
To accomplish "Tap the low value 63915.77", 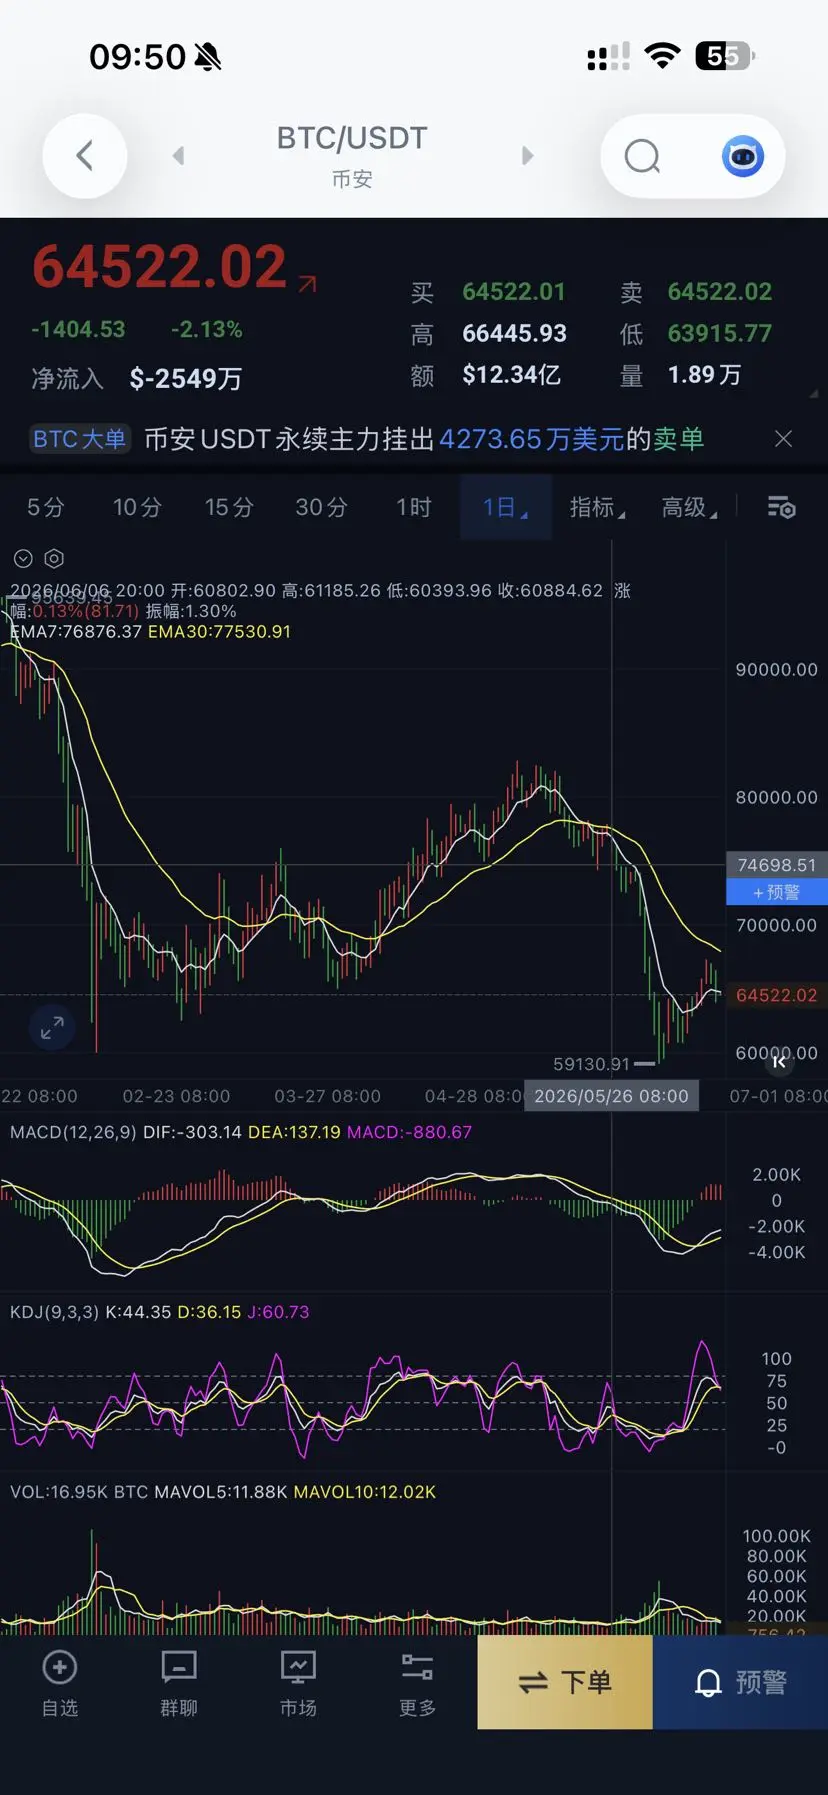I will pyautogui.click(x=720, y=333).
